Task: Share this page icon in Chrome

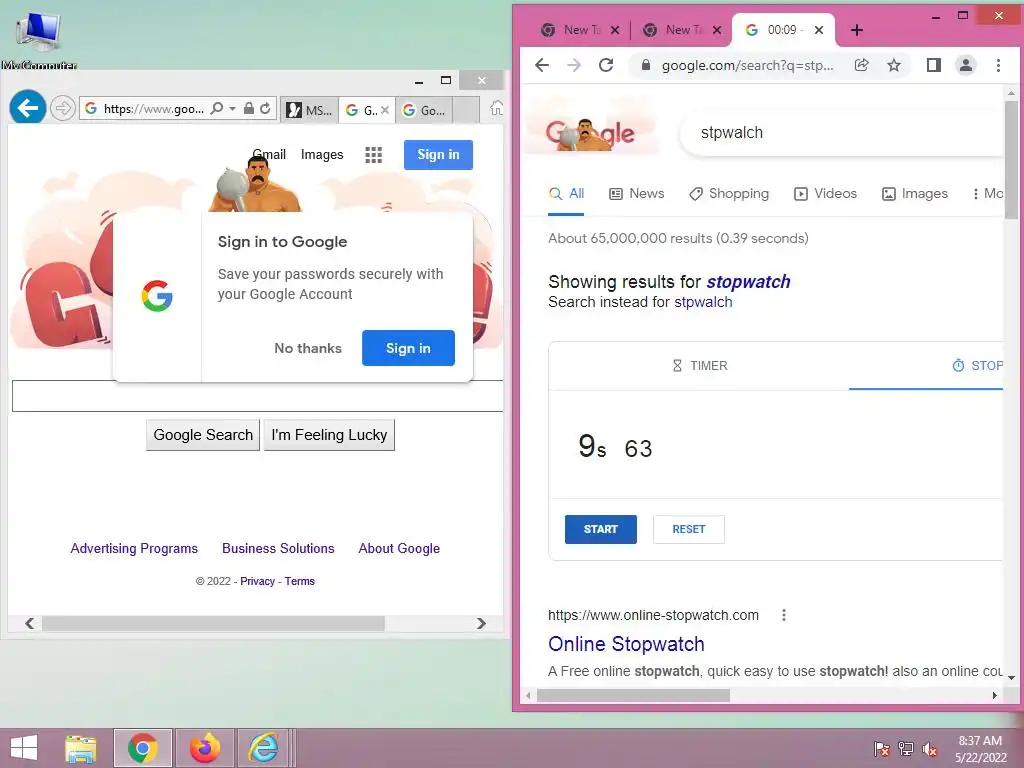Action: point(861,65)
